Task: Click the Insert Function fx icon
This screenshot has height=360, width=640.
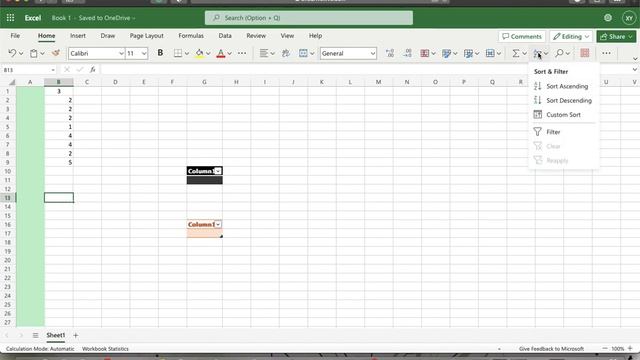Action: click(x=93, y=70)
